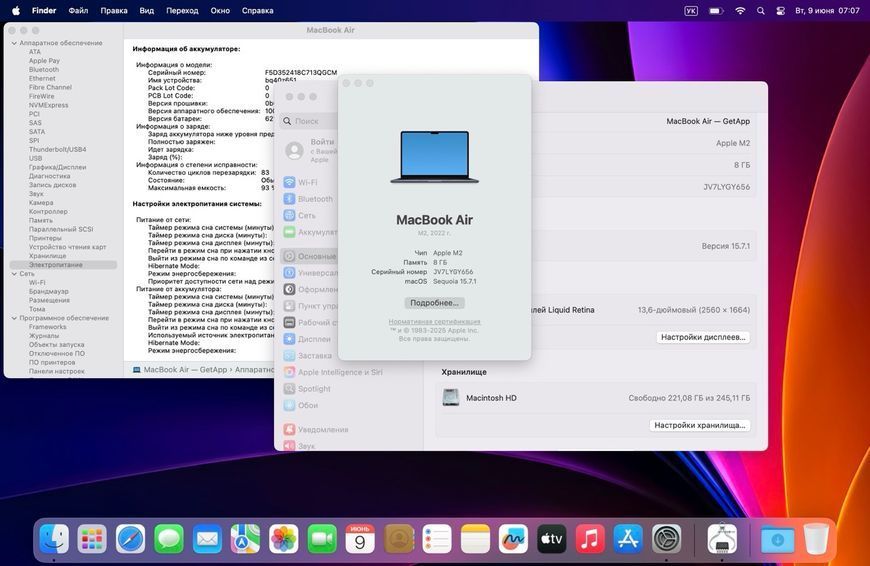The width and height of the screenshot is (870, 566).
Task: Collapse the Сеть tree section
Action: [14, 274]
